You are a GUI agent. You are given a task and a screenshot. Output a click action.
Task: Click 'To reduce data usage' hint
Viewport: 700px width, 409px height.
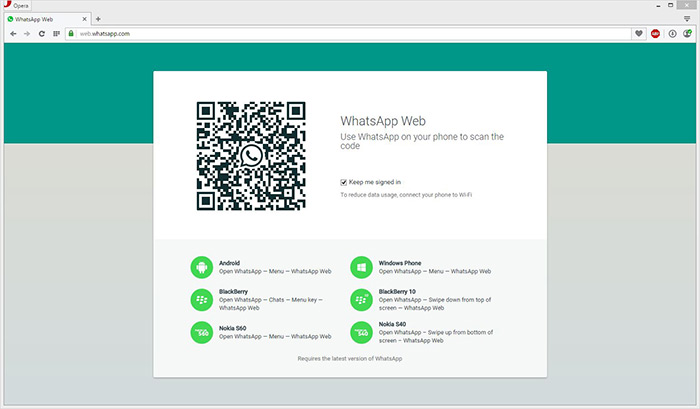(406, 195)
